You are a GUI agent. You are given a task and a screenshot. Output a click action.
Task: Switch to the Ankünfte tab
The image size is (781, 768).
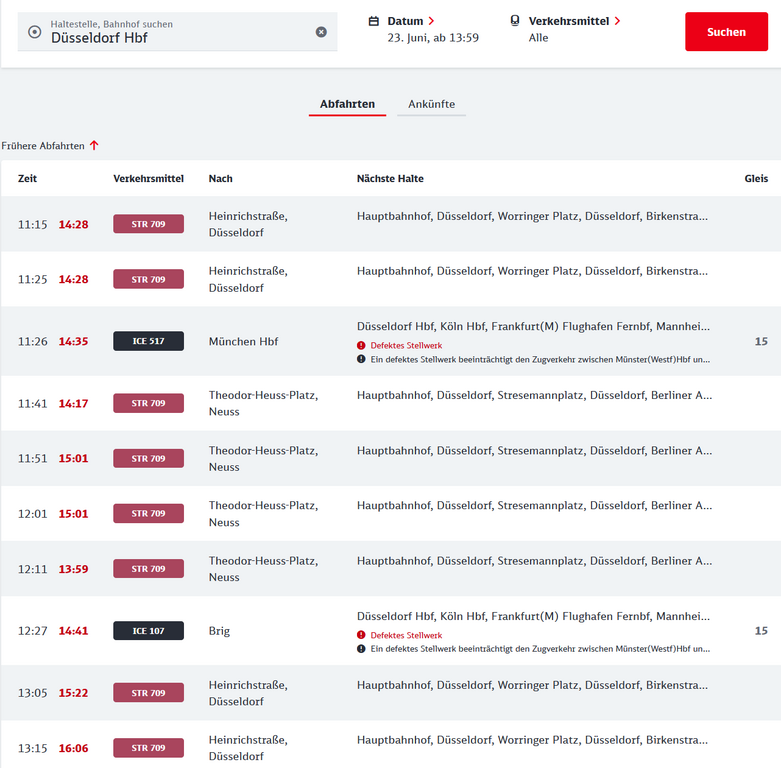click(431, 104)
